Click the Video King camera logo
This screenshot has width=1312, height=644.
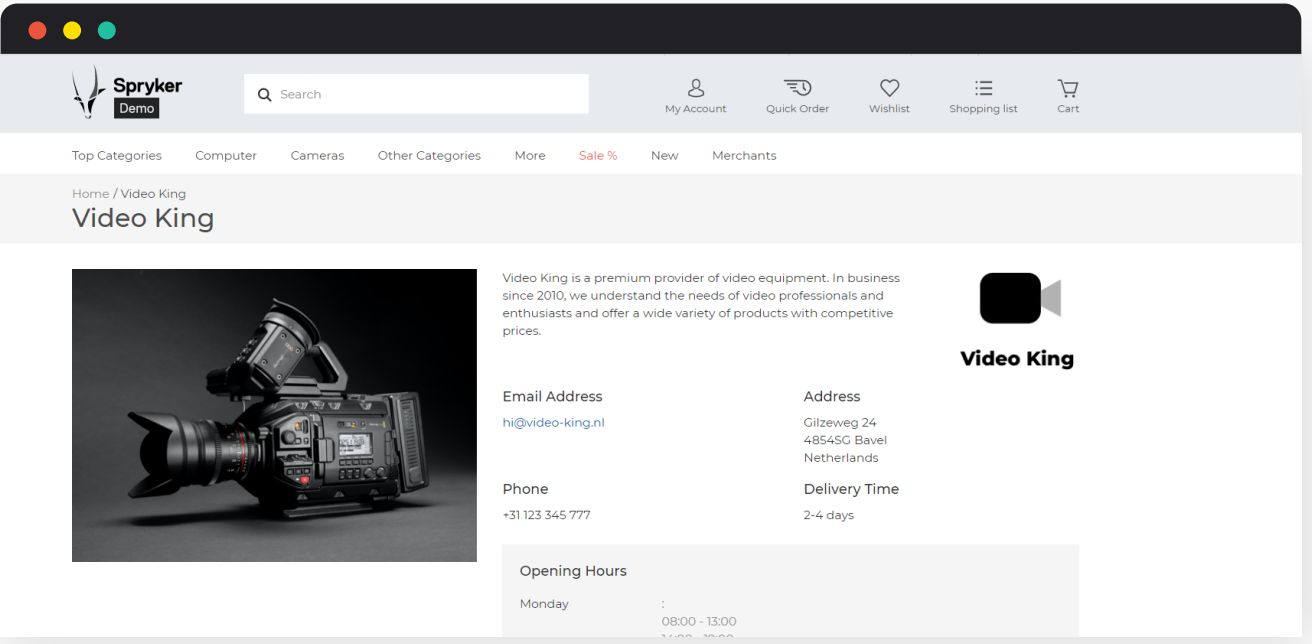[1017, 320]
